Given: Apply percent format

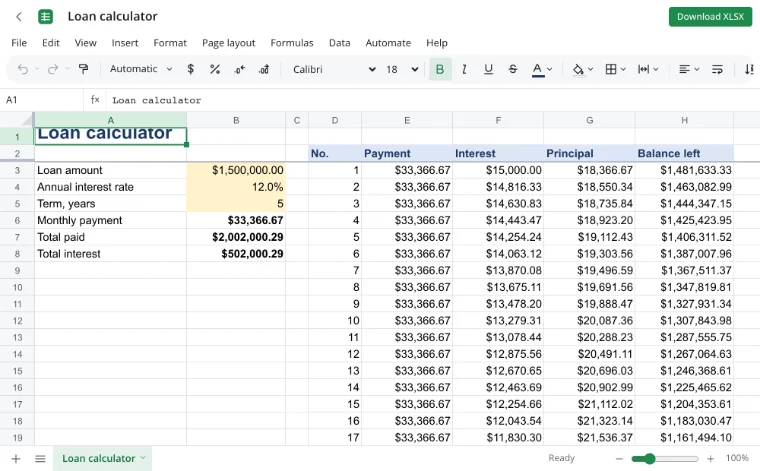Looking at the screenshot, I should click(x=215, y=69).
